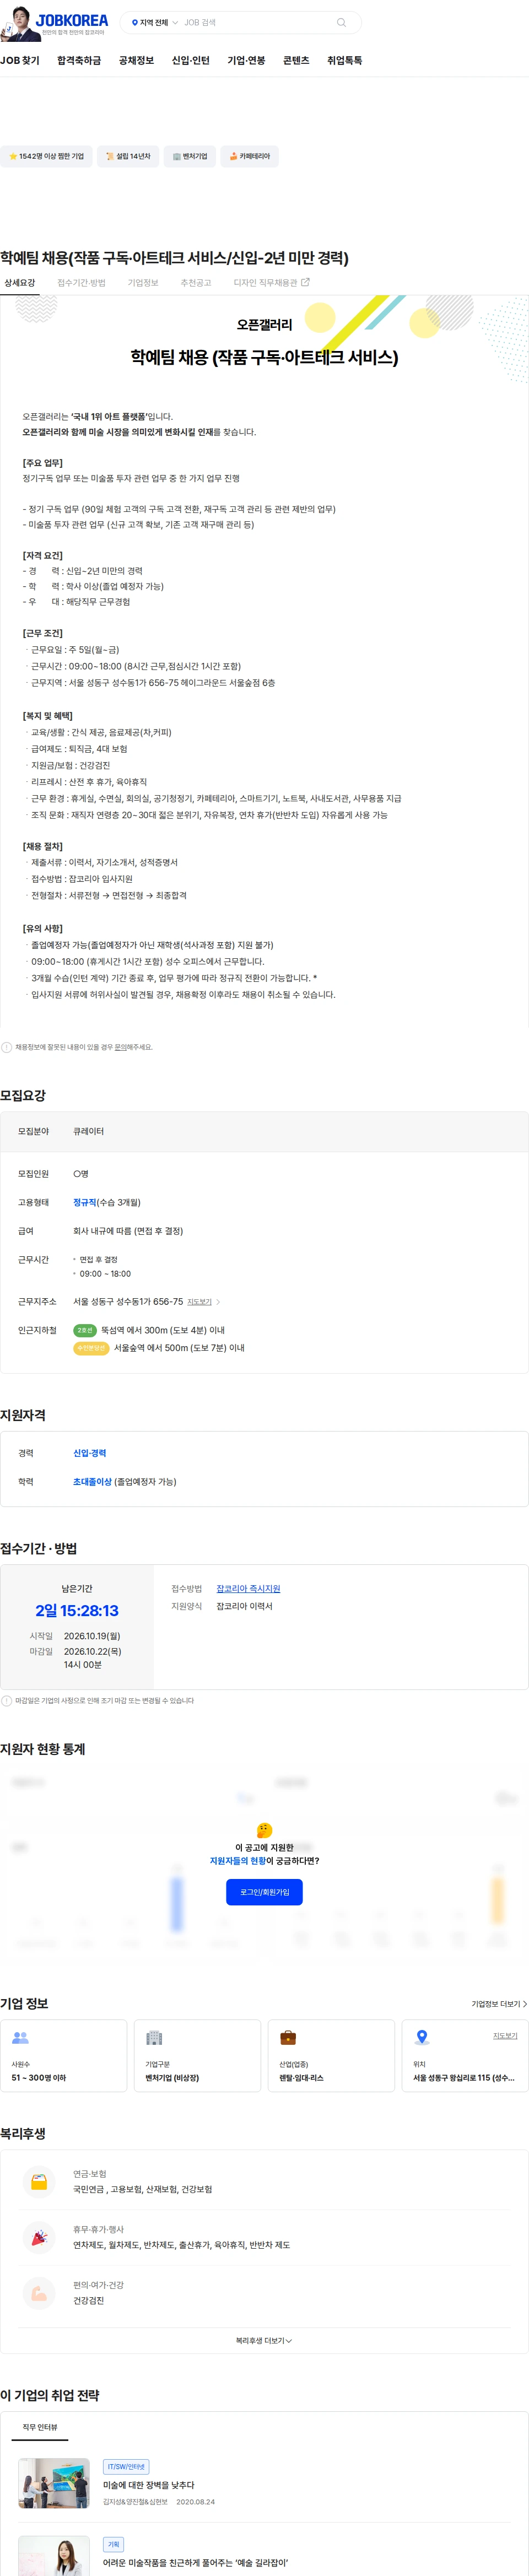Click the 기업구분 building icon
529x2576 pixels.
click(154, 2038)
